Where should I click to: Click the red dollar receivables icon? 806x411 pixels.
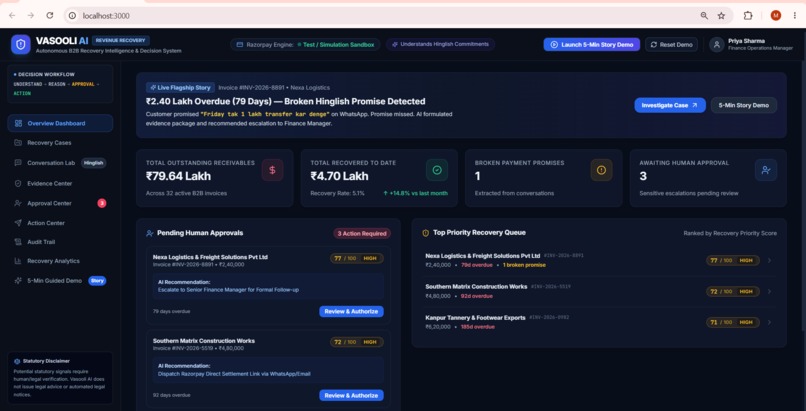[x=272, y=170]
